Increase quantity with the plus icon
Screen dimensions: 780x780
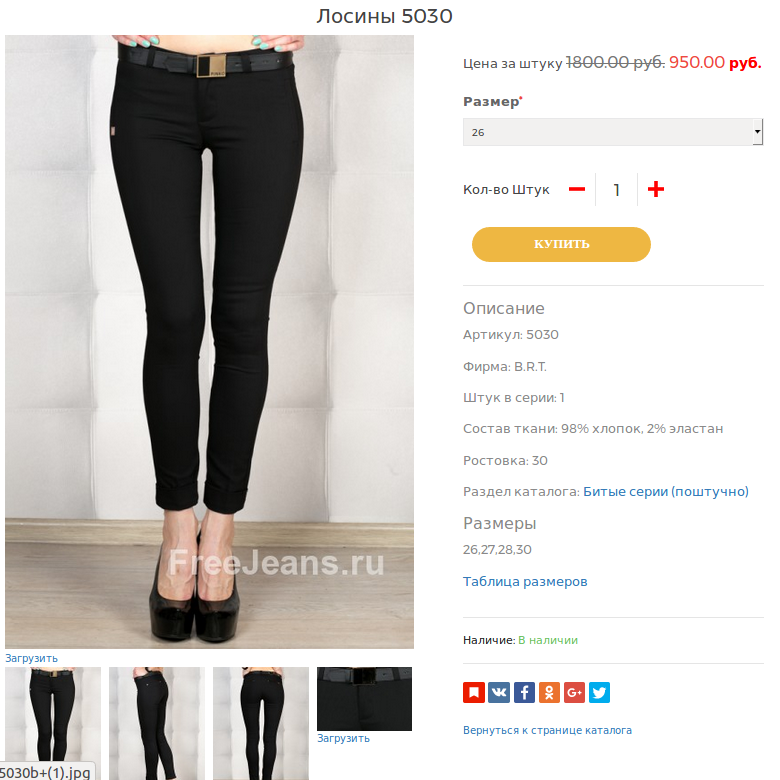coord(656,189)
